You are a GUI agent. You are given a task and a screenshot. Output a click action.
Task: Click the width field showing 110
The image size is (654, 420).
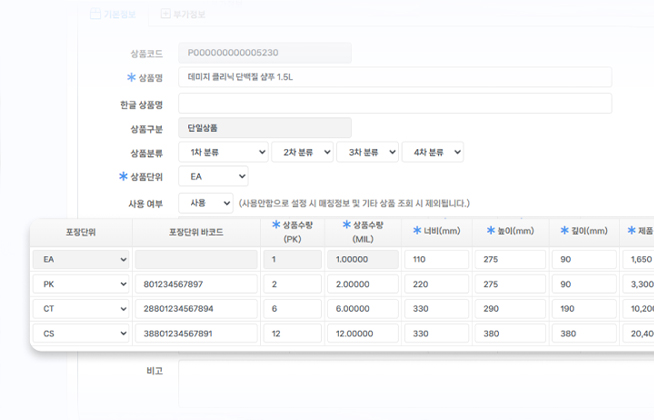pyautogui.click(x=437, y=259)
